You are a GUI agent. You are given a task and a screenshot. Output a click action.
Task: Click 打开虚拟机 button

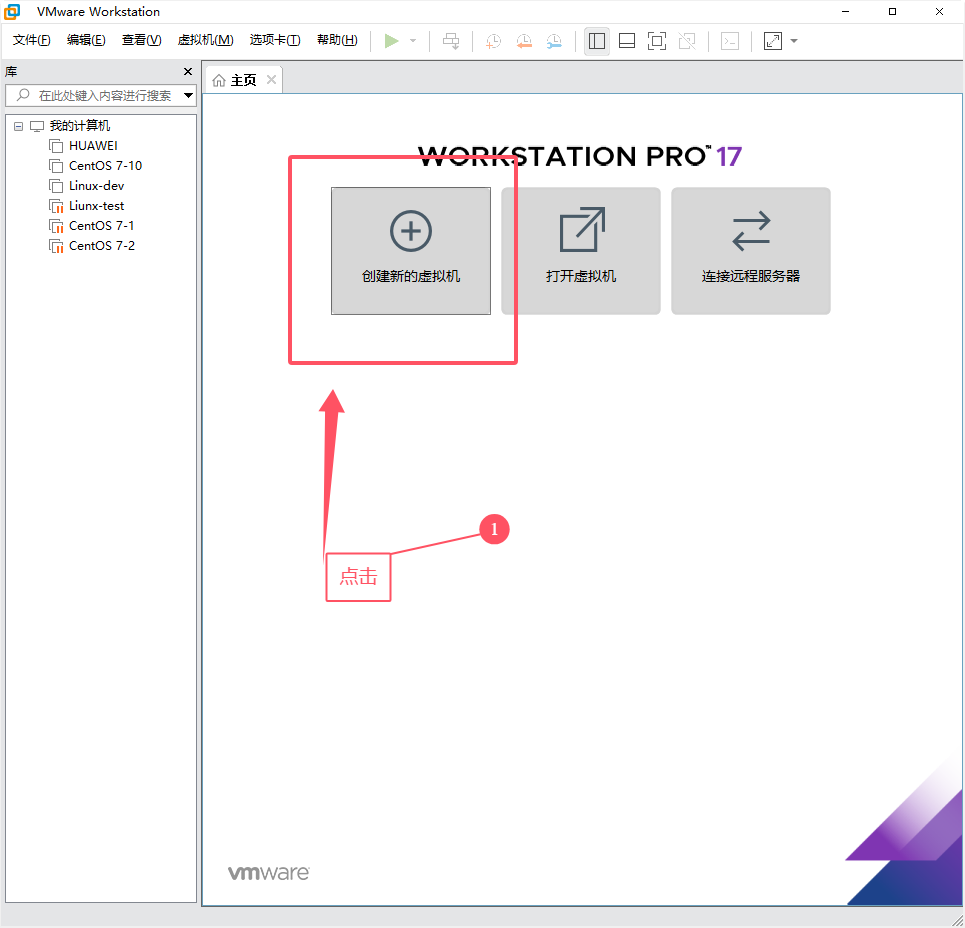581,251
